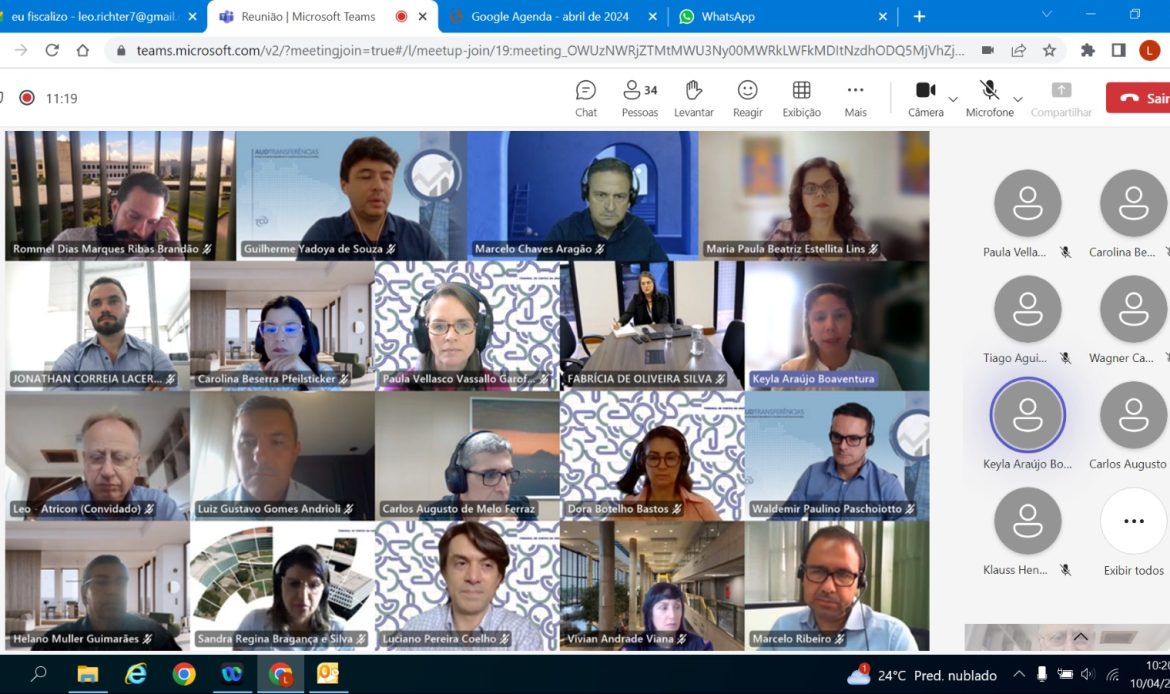Raise hand with the Levantar button
This screenshot has height=694, width=1170.
coord(693,99)
